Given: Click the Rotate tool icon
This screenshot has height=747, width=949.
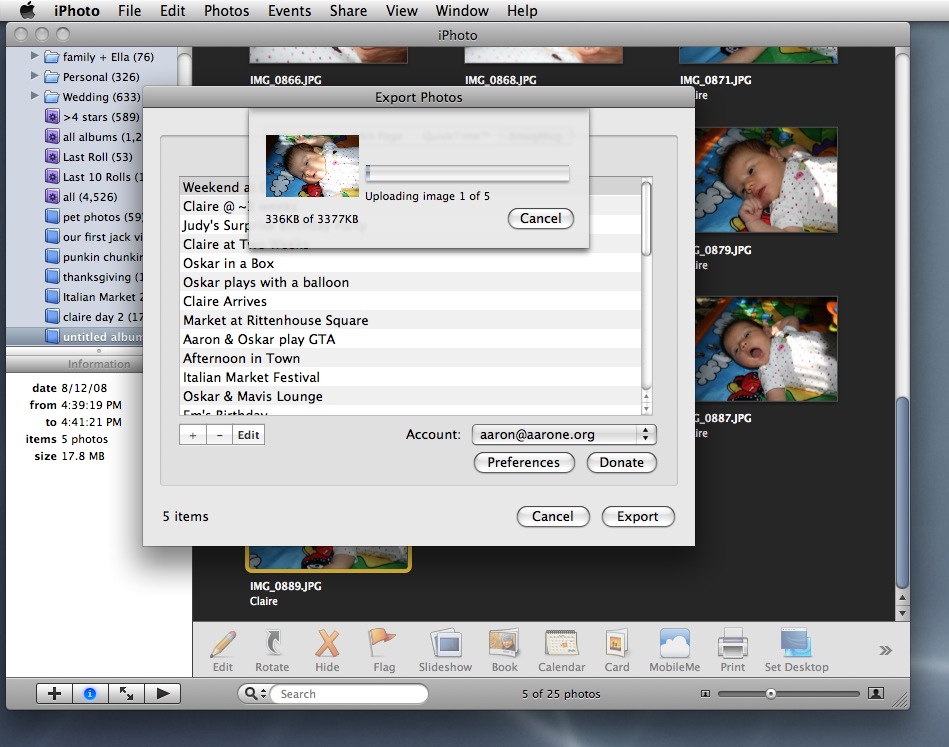Looking at the screenshot, I should click(271, 644).
